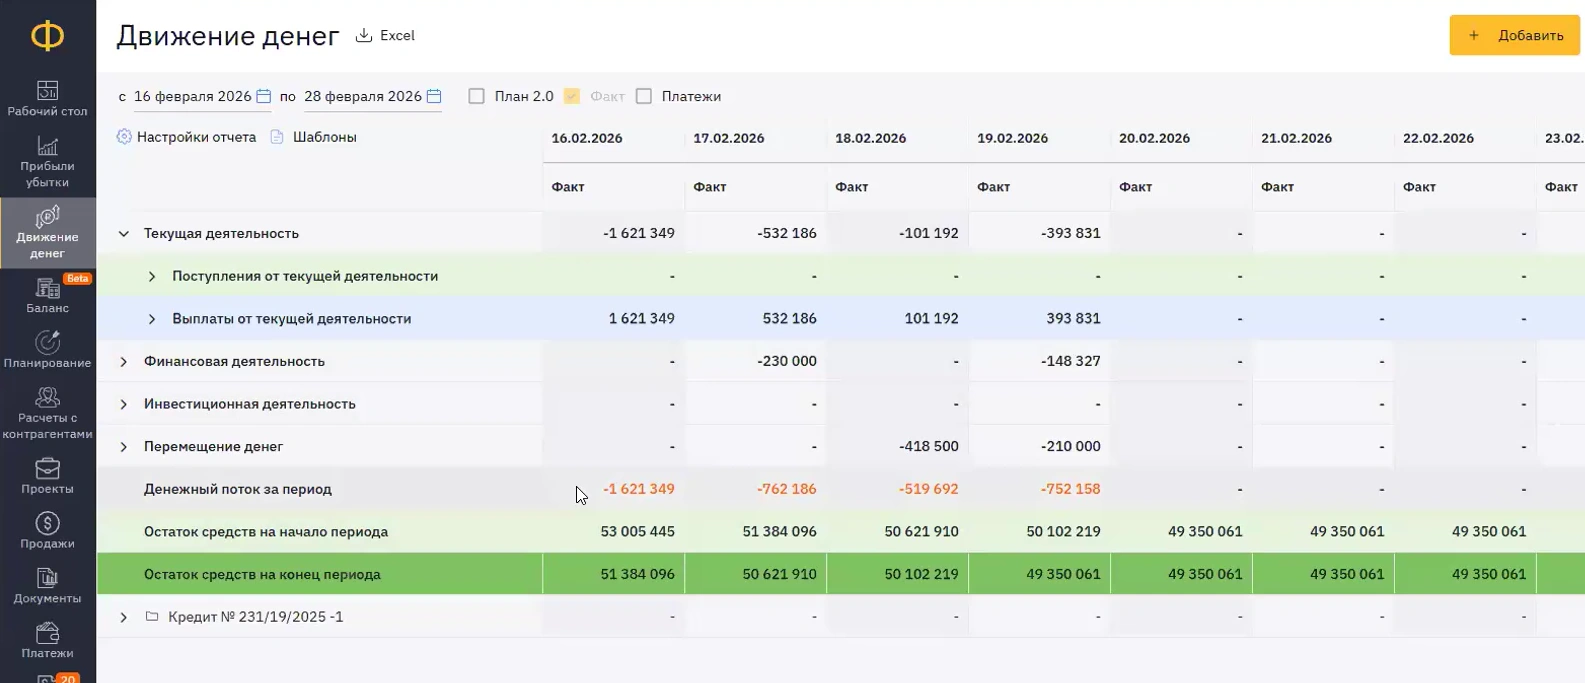
Task: Click the 19.02.2026 column header
Action: 1013,138
